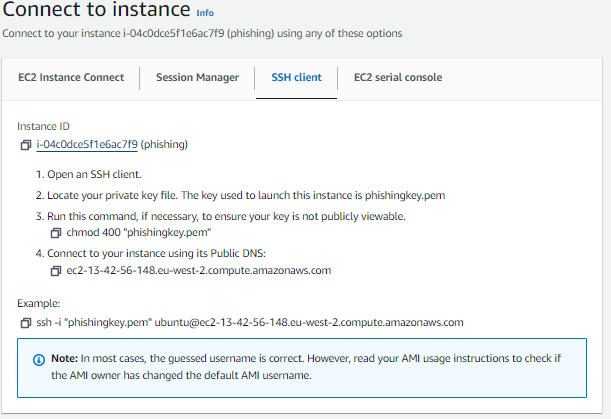Copy the Public DNS address
The width and height of the screenshot is (611, 419).
pos(57,270)
